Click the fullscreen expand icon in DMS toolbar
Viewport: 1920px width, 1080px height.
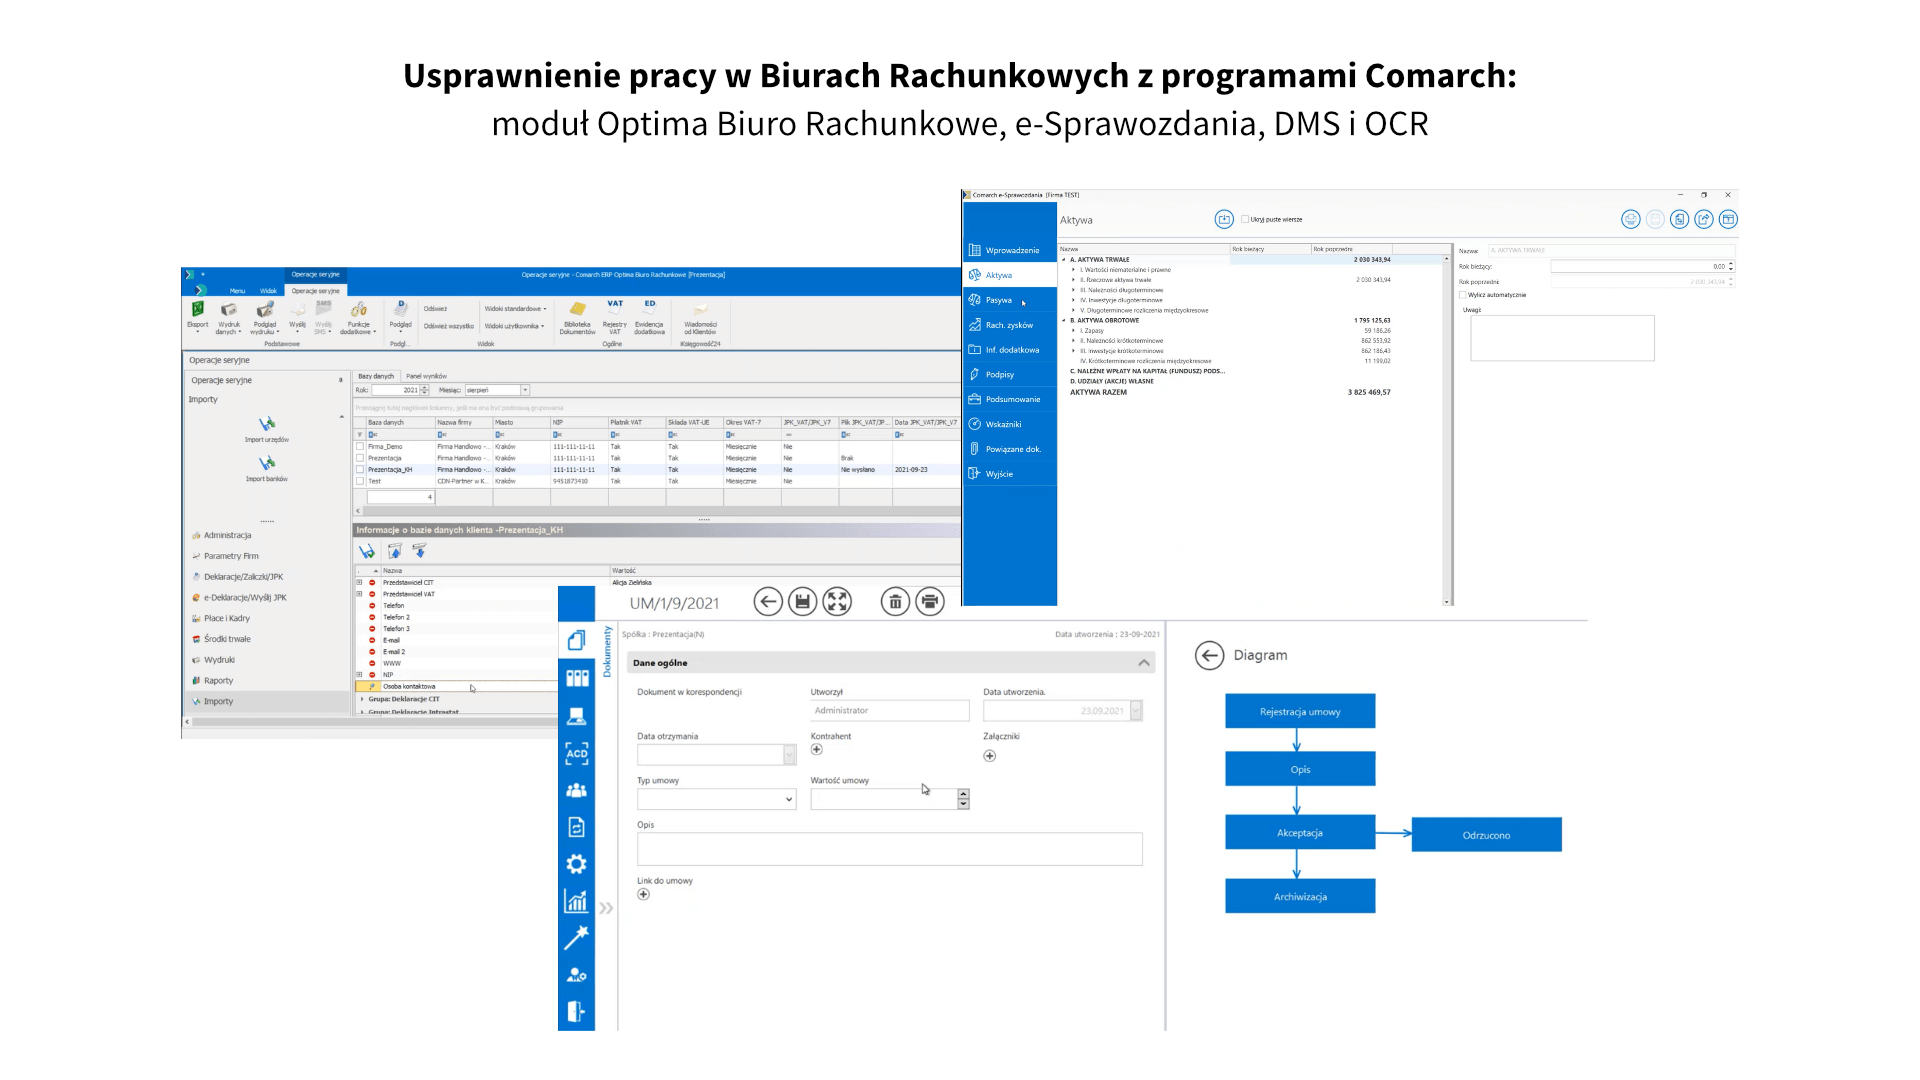tap(837, 602)
